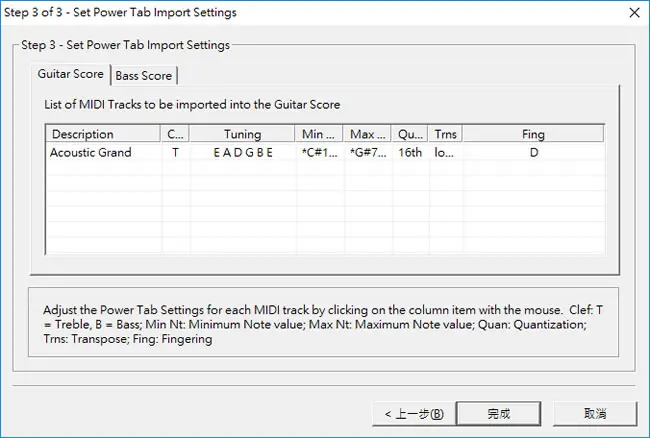Close the import settings dialog
Viewport: 650px width, 438px height.
click(634, 12)
